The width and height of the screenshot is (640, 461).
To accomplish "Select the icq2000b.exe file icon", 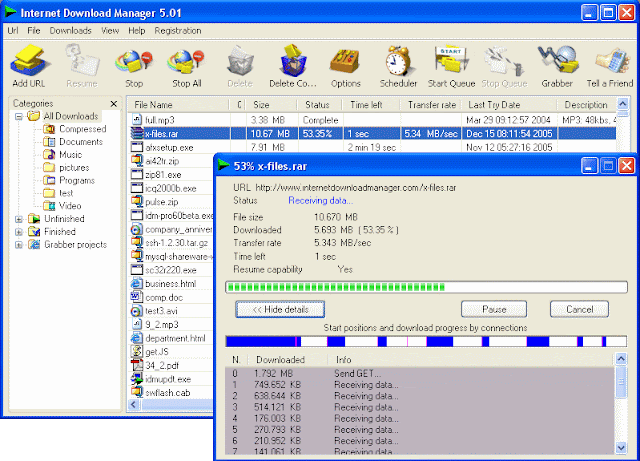I will tap(136, 188).
